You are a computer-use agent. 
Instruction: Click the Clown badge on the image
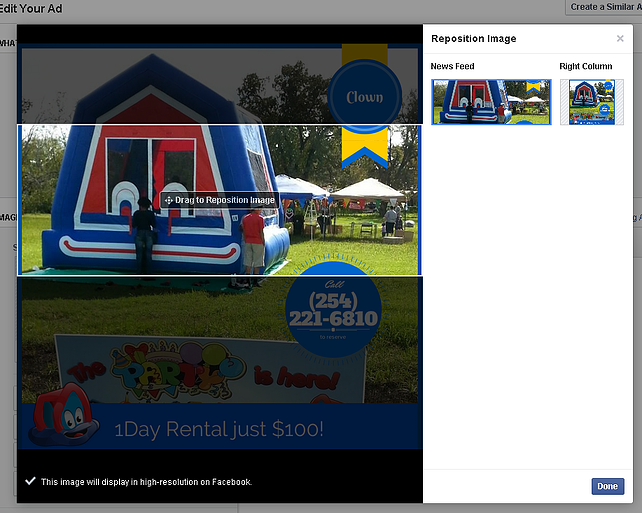365,97
